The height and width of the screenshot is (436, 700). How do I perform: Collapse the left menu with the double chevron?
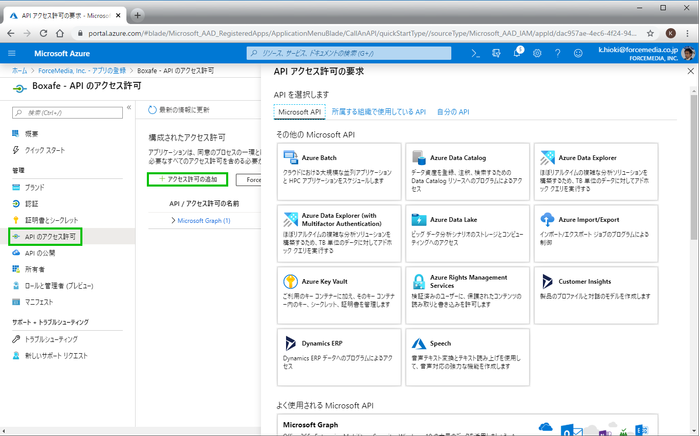tap(129, 108)
